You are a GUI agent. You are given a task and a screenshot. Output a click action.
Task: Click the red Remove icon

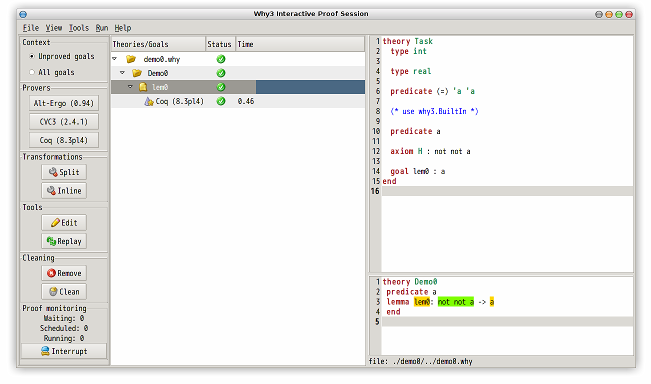(x=51, y=273)
